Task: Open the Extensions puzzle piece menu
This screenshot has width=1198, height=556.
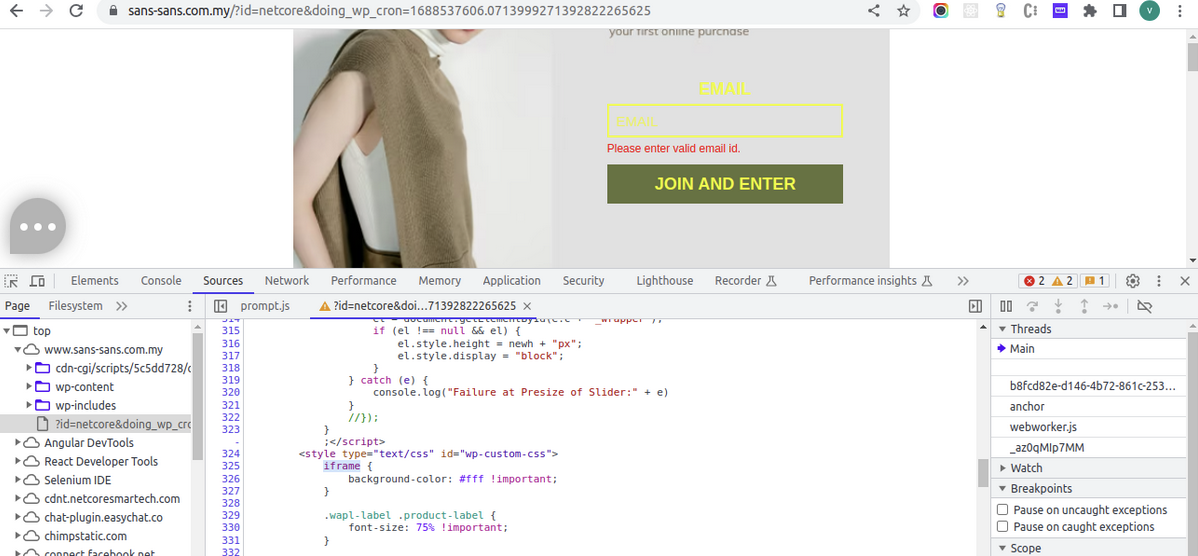Action: pos(1090,11)
